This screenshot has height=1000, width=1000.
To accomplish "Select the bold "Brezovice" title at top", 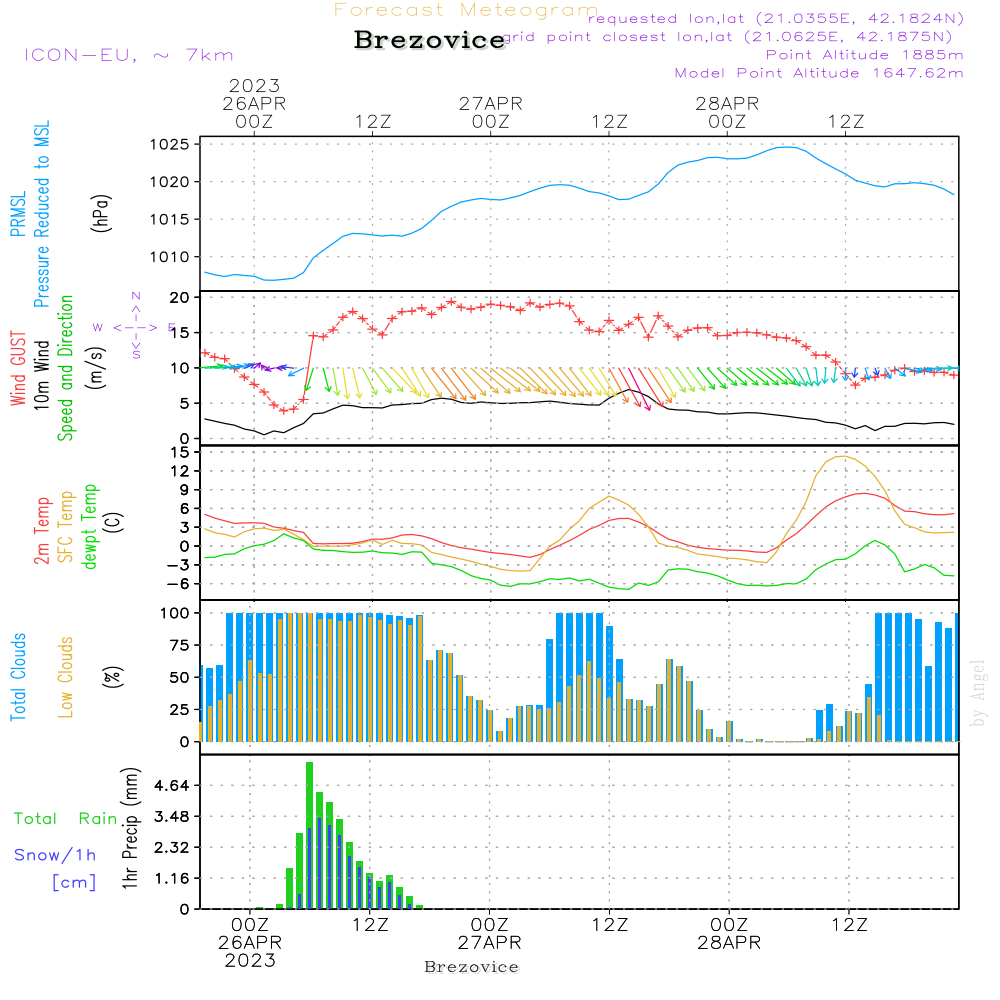I will (430, 40).
